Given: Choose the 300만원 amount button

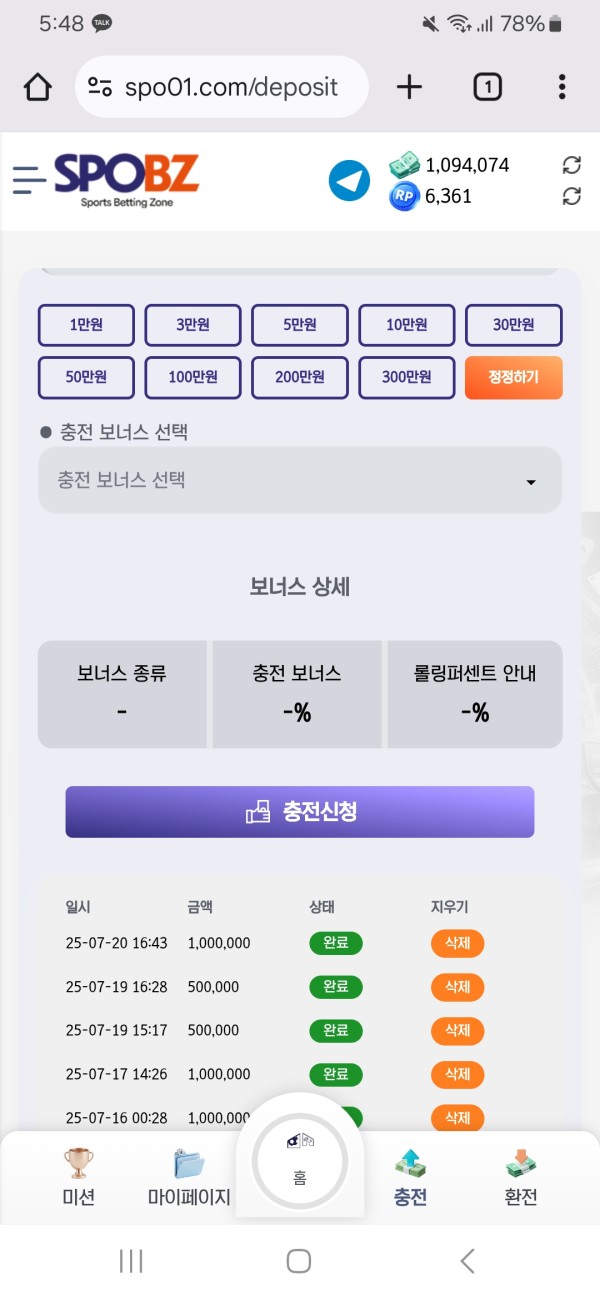Looking at the screenshot, I should (407, 378).
